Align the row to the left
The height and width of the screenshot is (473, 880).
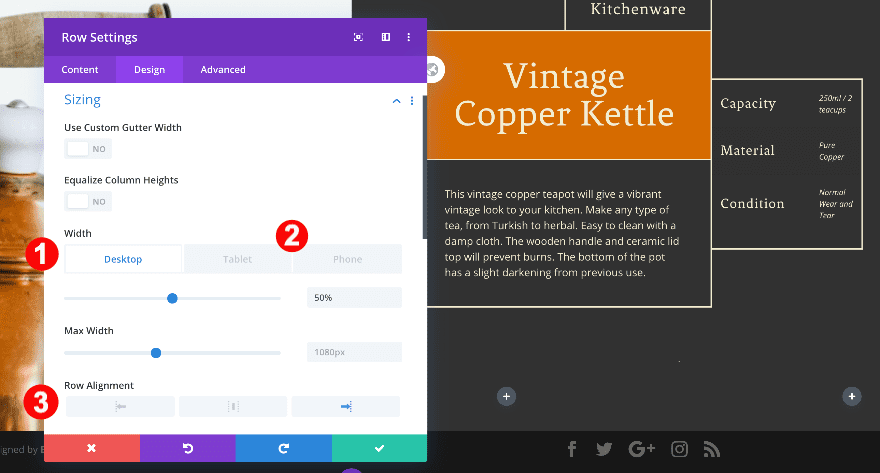click(x=120, y=406)
